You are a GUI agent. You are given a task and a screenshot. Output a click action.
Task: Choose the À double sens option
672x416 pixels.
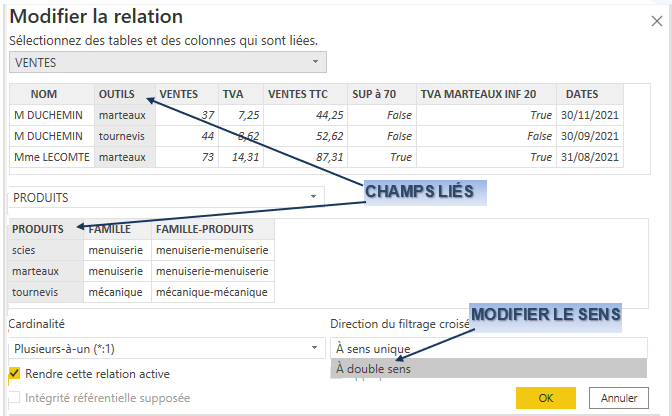(x=488, y=369)
